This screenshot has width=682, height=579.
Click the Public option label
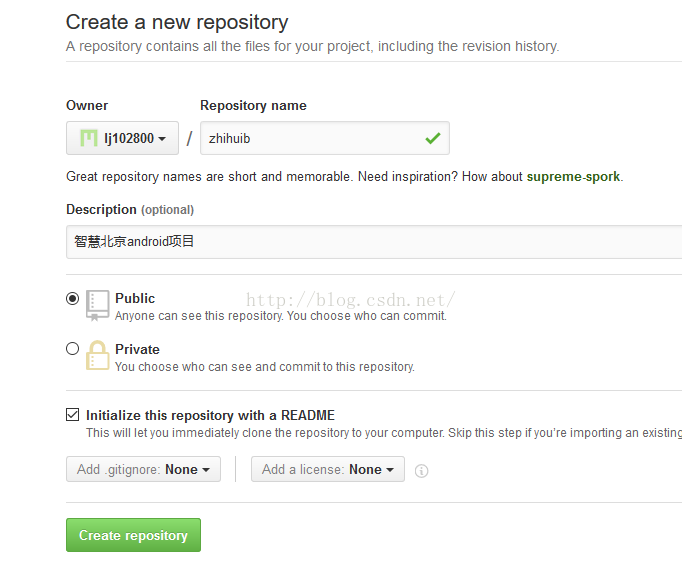coord(135,298)
